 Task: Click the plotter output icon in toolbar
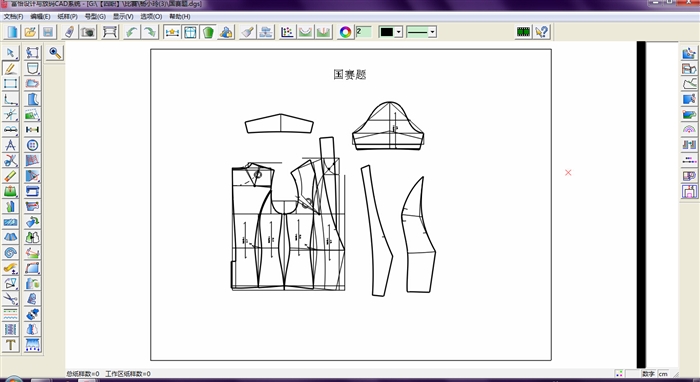pyautogui.click(x=110, y=32)
